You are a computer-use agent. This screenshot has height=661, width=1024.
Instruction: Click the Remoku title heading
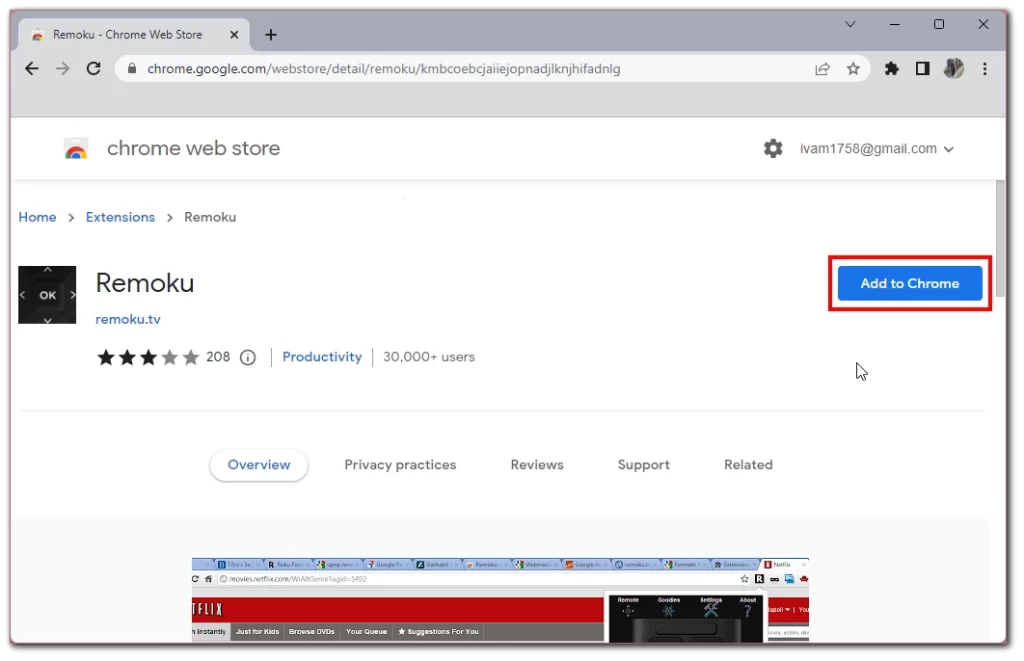coord(144,283)
